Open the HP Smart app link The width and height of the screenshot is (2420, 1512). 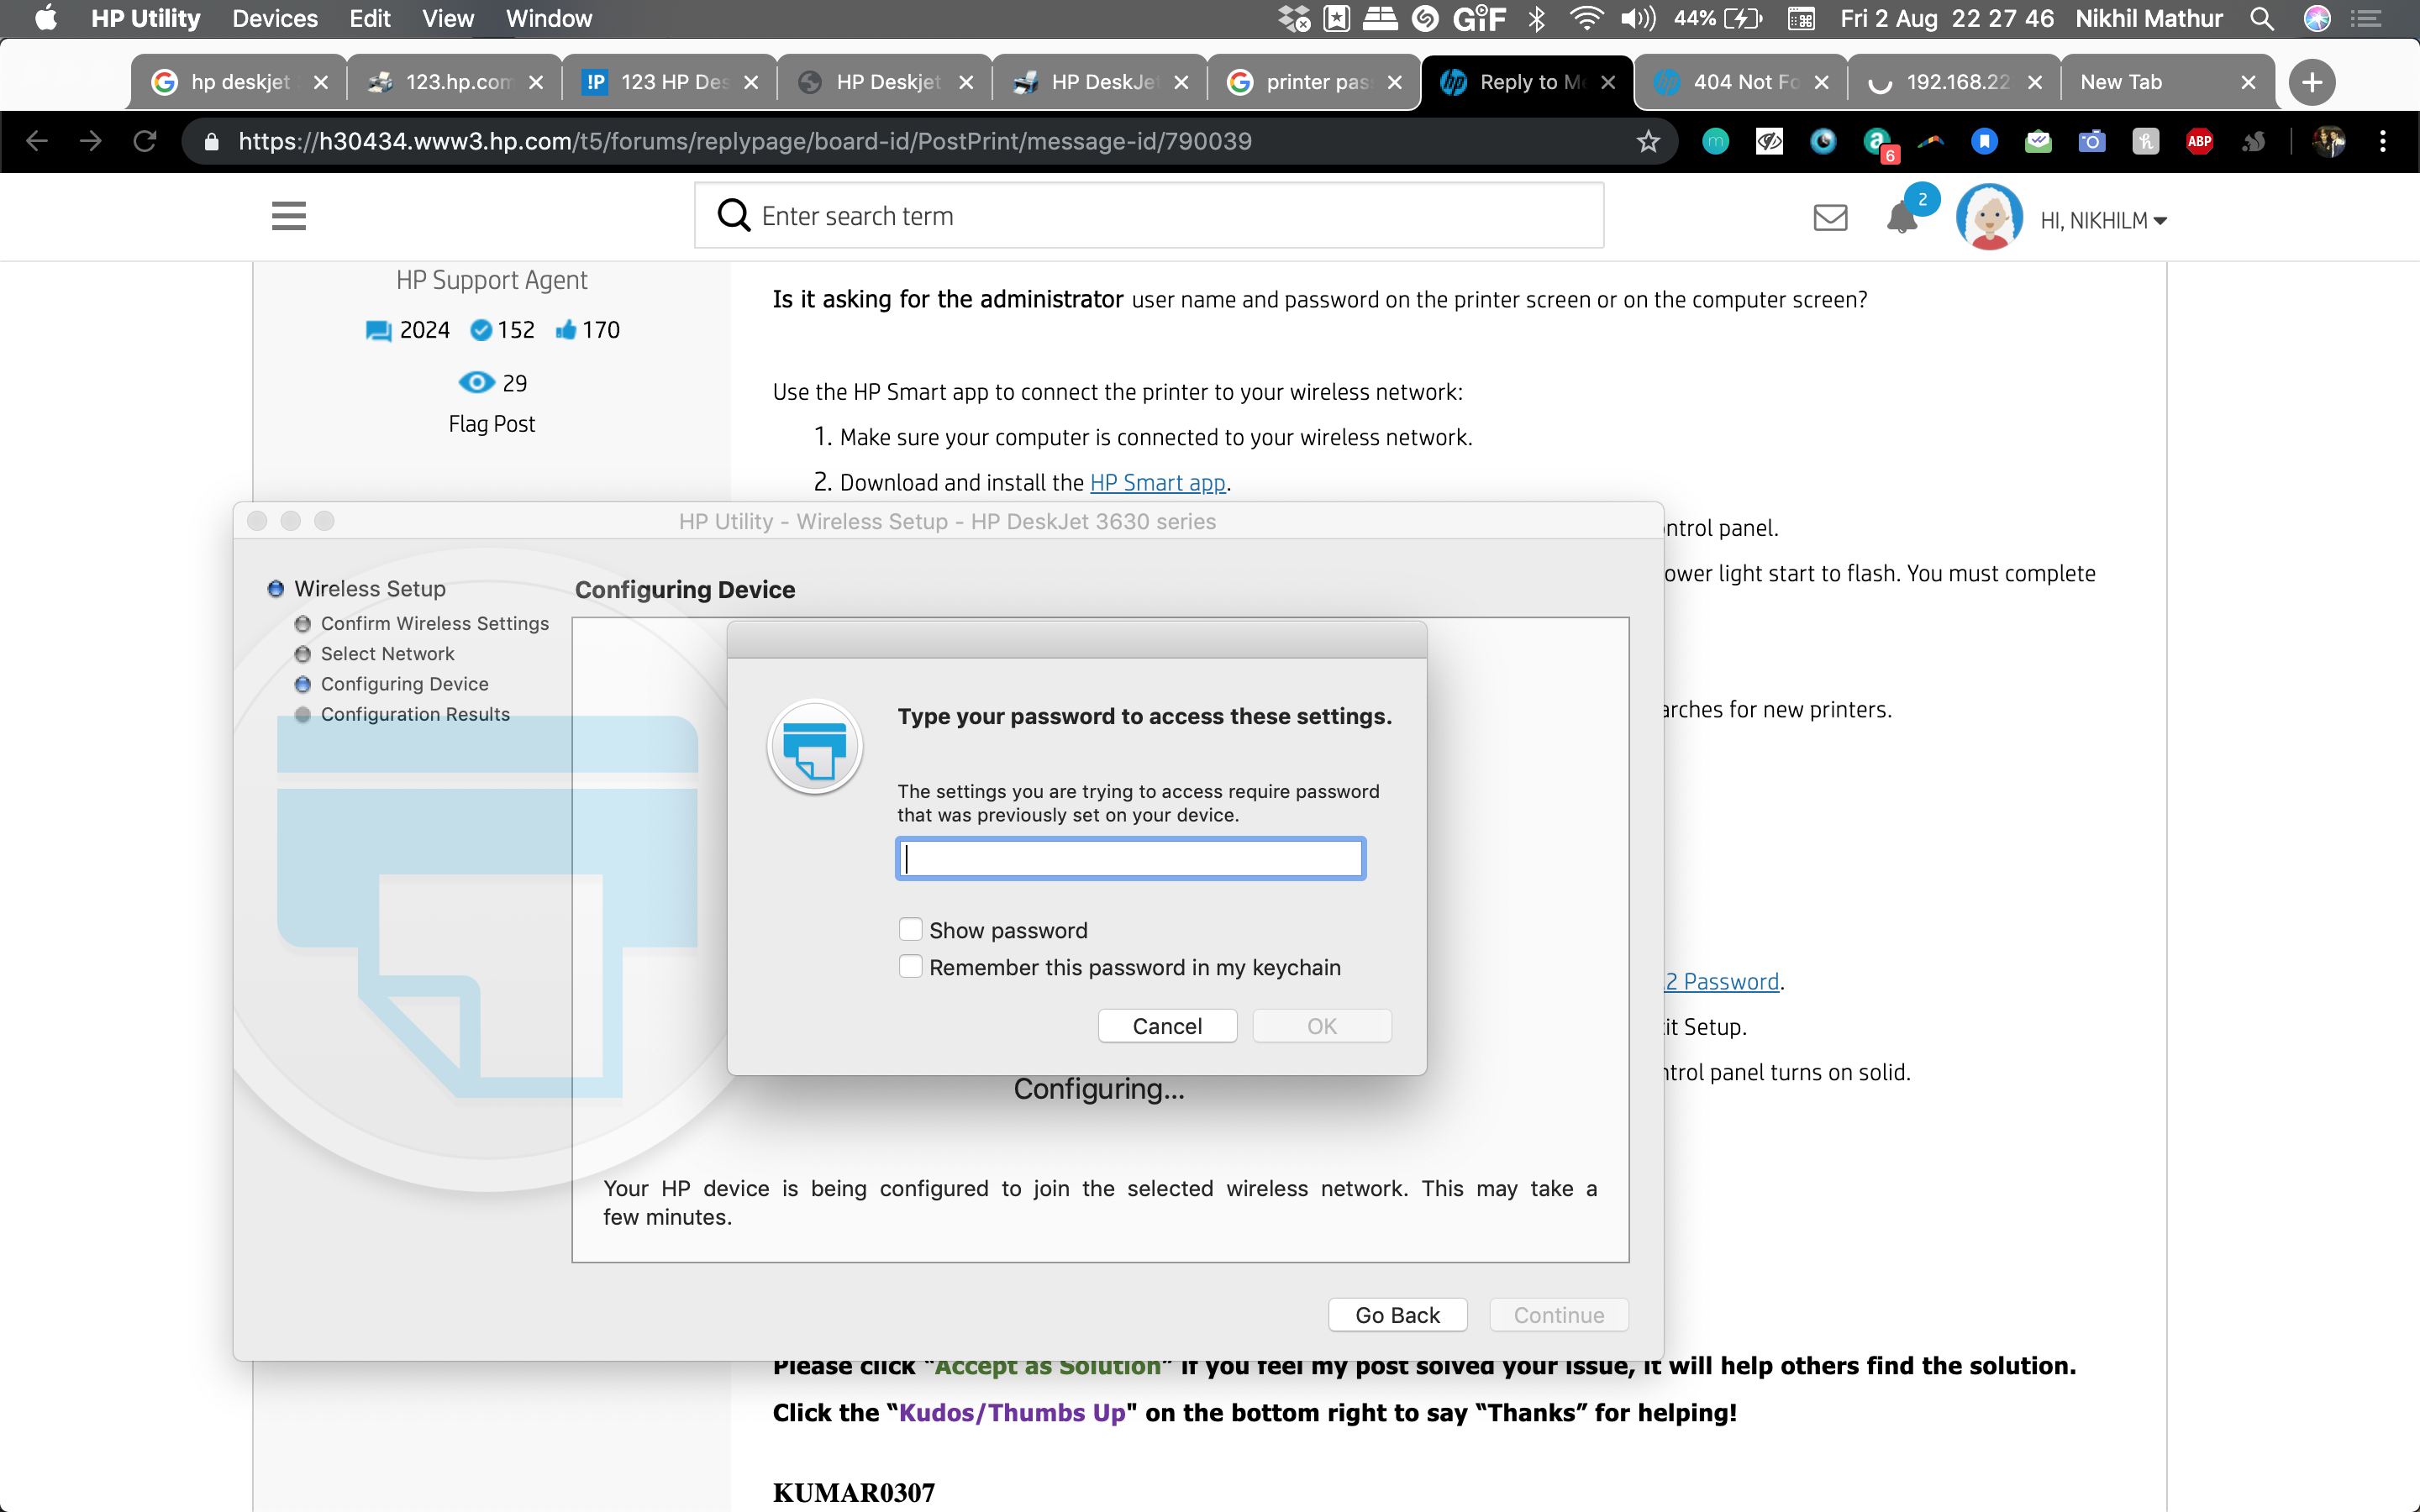1157,482
